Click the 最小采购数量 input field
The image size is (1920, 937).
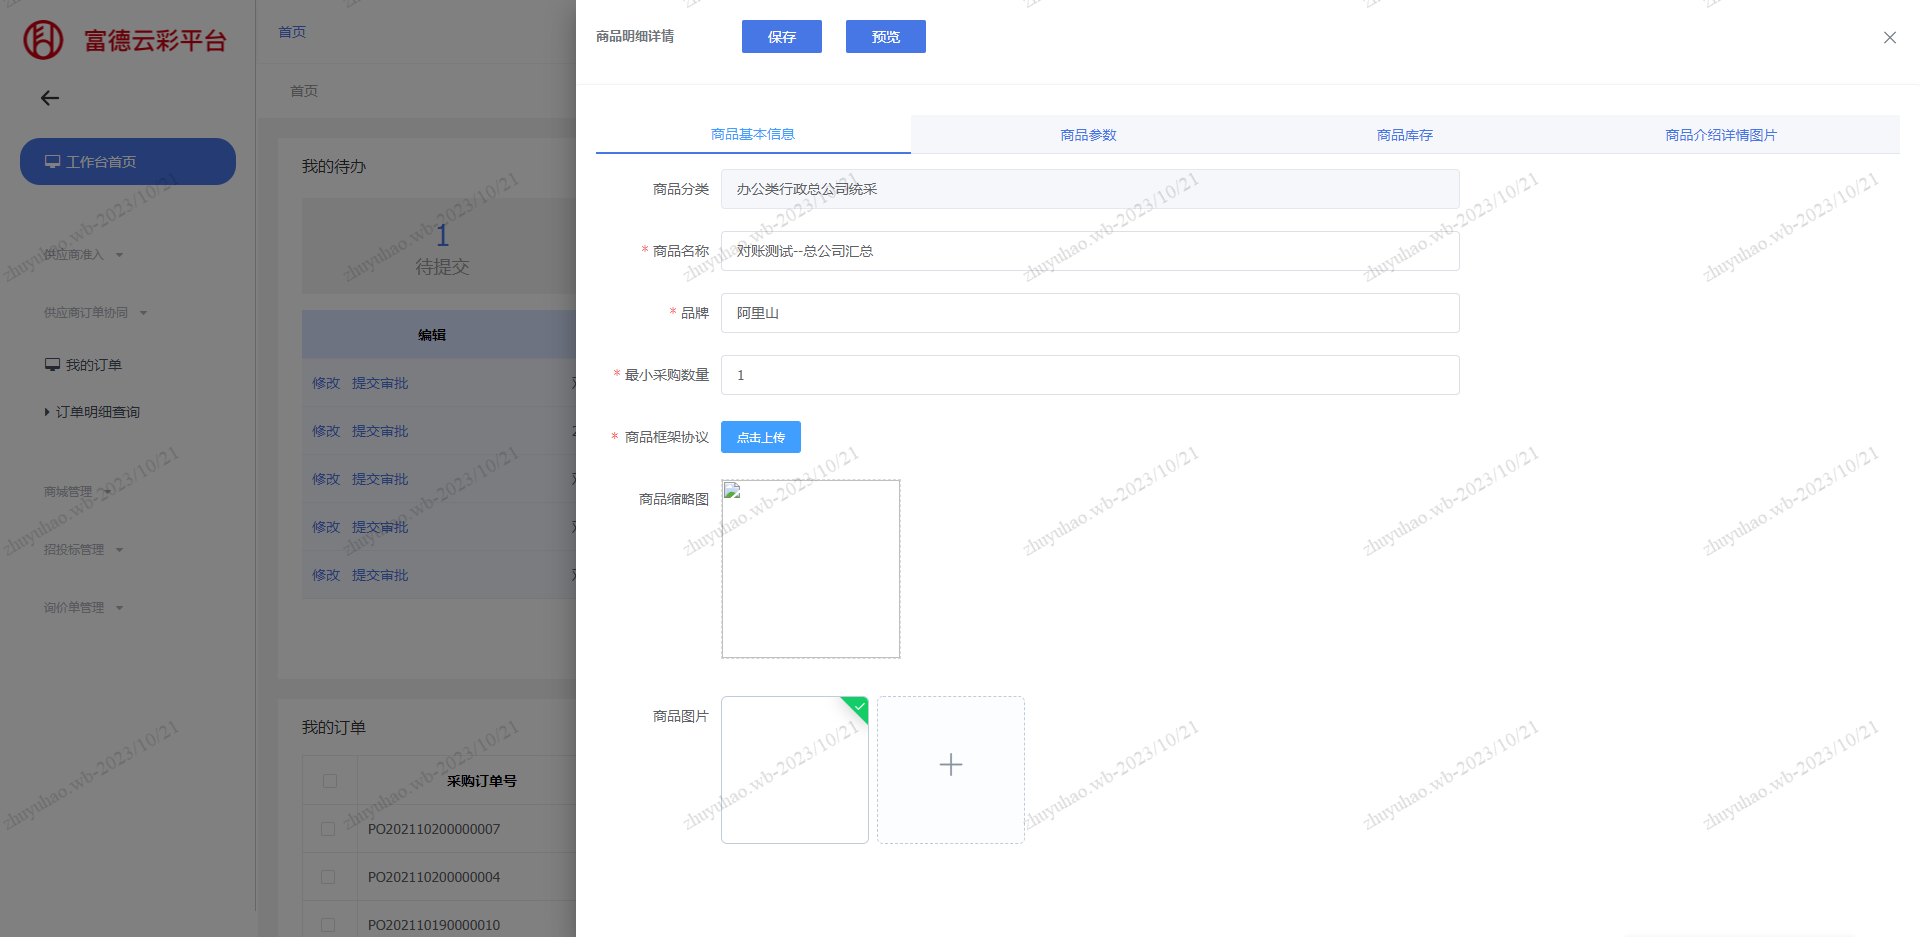pyautogui.click(x=1090, y=375)
